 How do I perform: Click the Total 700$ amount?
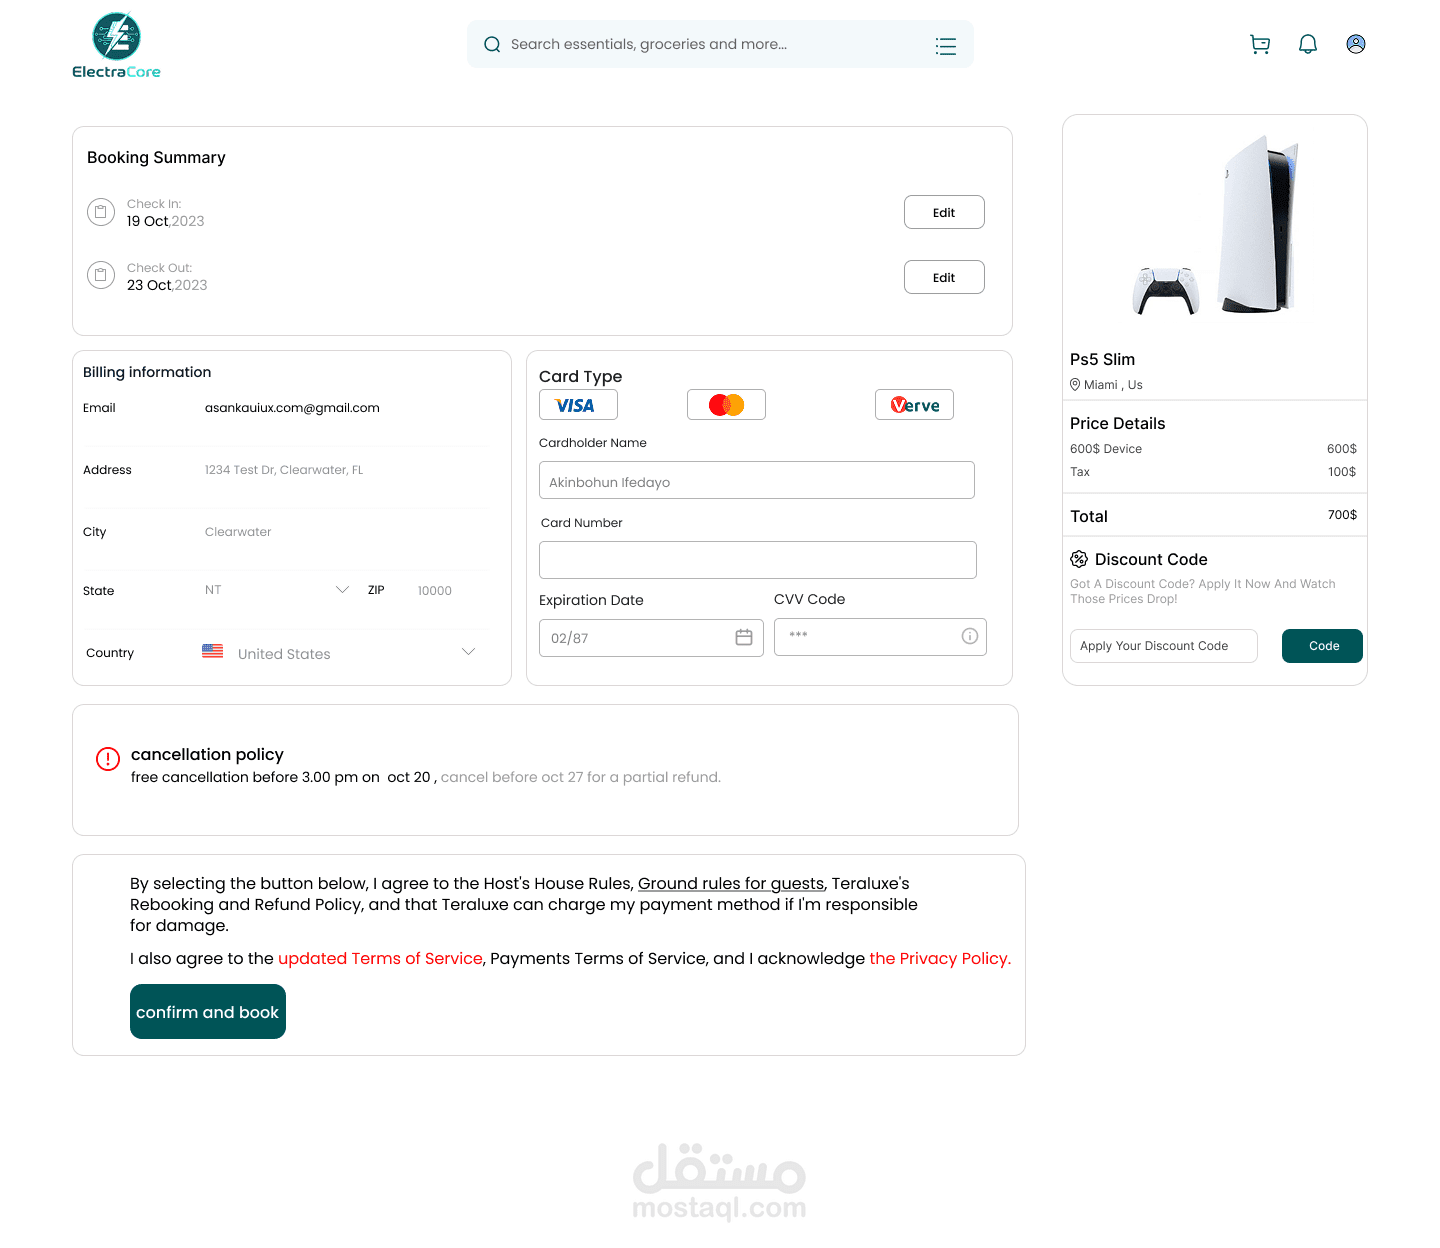pos(1342,515)
